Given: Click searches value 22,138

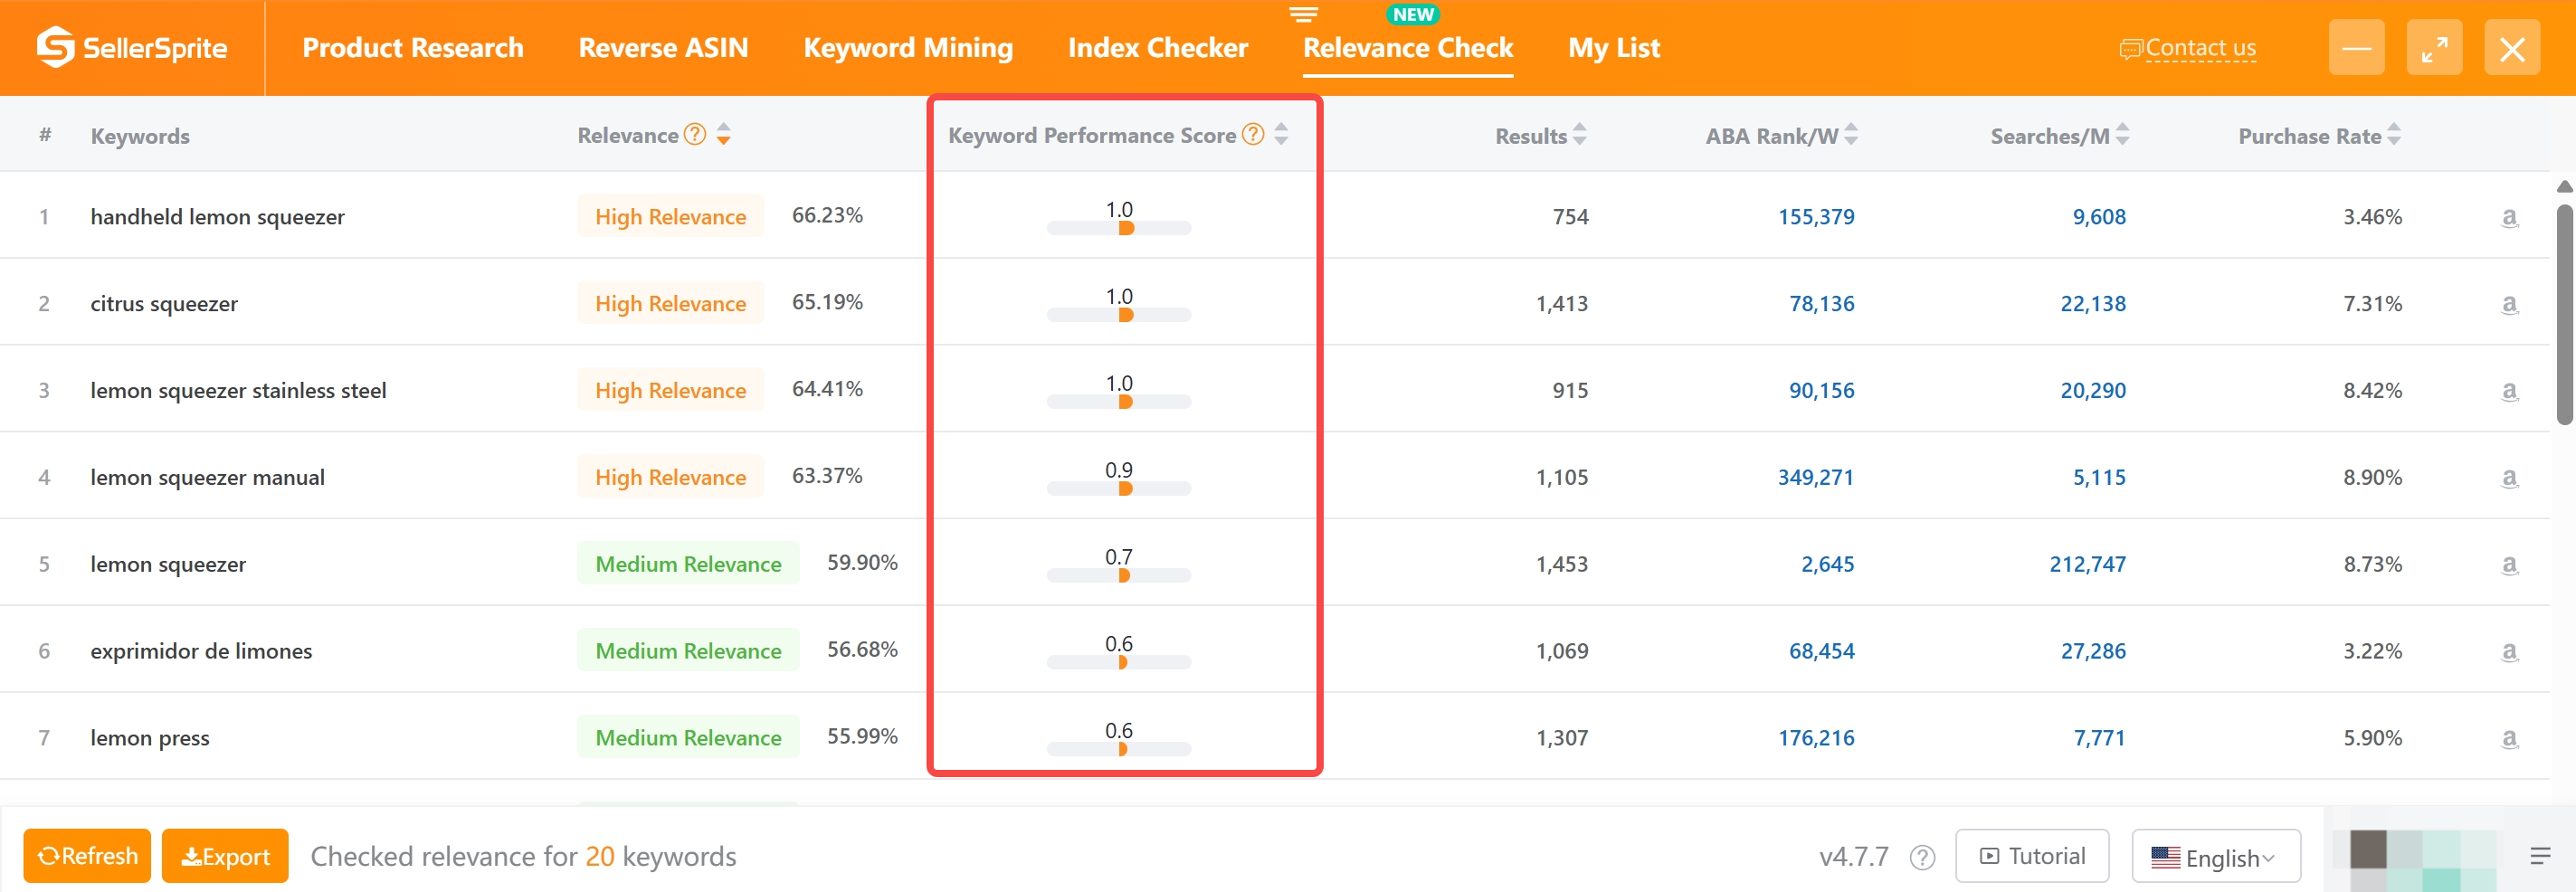Looking at the screenshot, I should 2093,304.
